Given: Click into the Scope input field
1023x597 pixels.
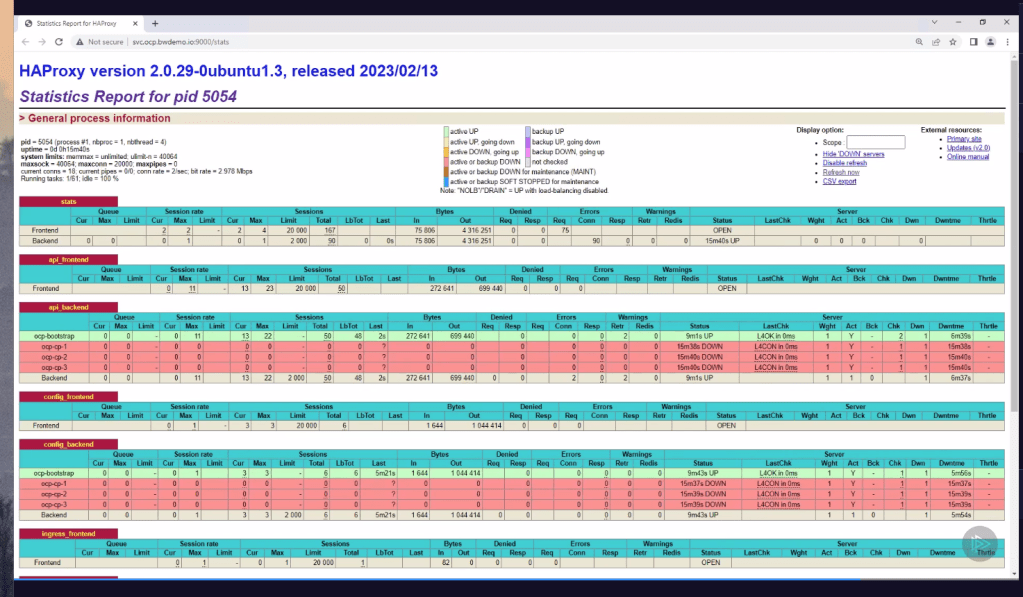Looking at the screenshot, I should 876,142.
